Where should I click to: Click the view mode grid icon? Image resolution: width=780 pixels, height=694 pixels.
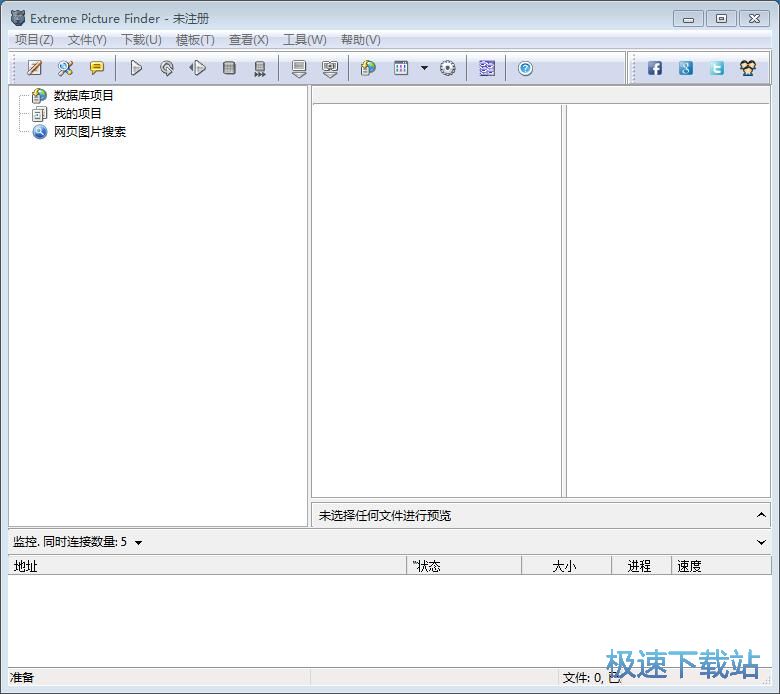[x=401, y=68]
